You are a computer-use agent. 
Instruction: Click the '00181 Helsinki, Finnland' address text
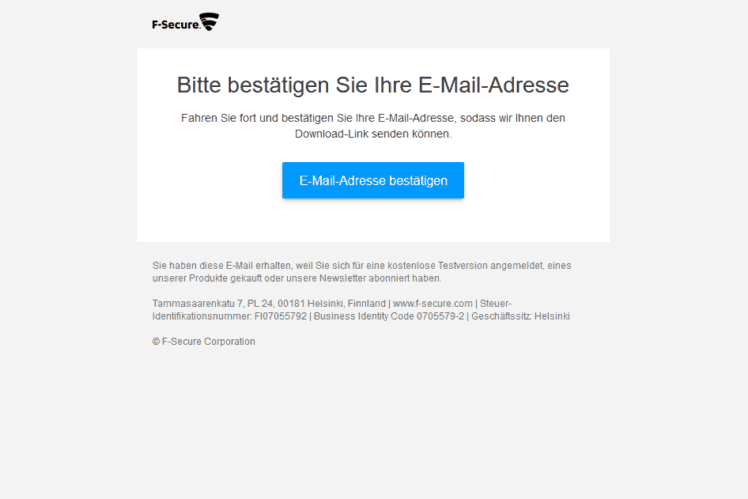(x=332, y=303)
